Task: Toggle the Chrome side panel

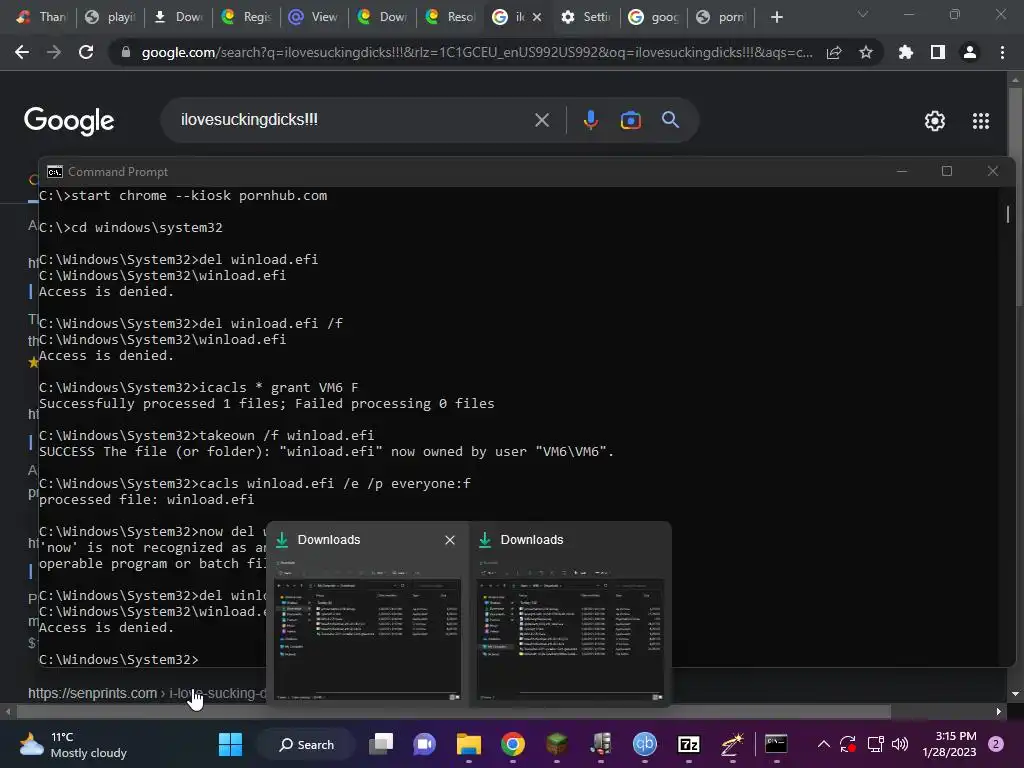Action: tap(938, 52)
